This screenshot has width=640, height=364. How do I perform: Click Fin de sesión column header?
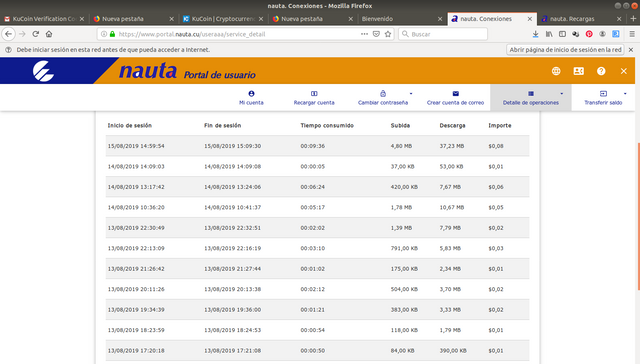tap(222, 126)
